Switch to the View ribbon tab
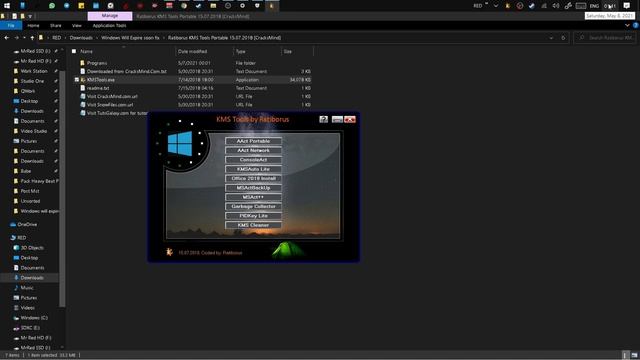 (77, 25)
